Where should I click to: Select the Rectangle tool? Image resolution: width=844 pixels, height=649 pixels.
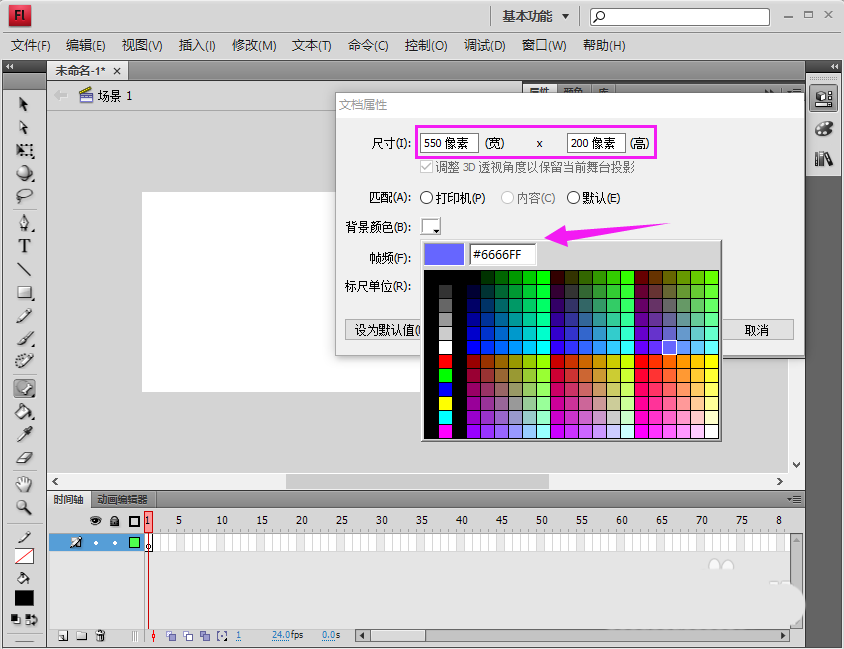(x=25, y=292)
